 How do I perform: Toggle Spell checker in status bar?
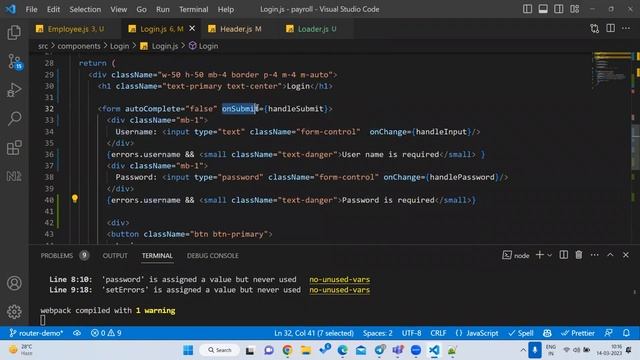pos(521,333)
